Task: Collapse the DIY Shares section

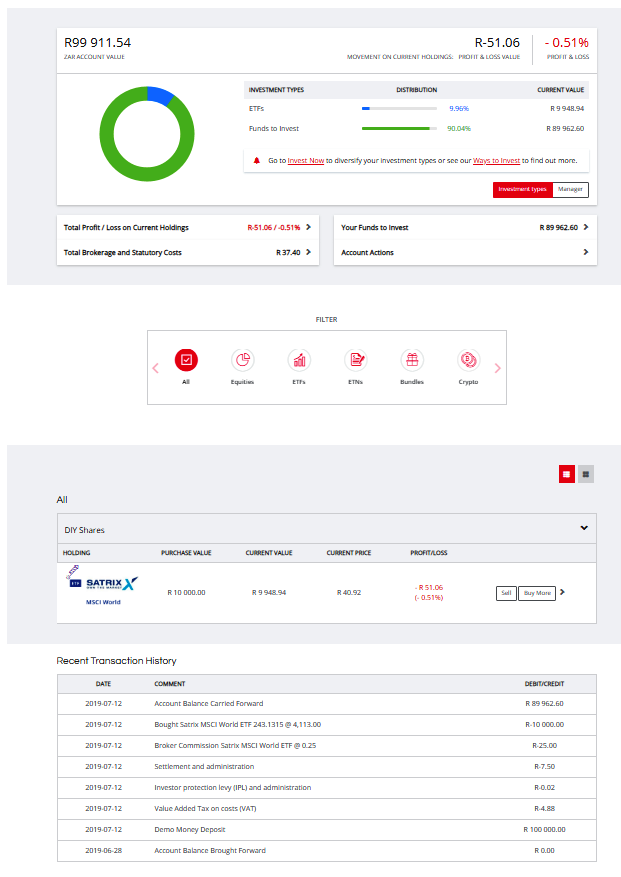Action: pos(584,528)
